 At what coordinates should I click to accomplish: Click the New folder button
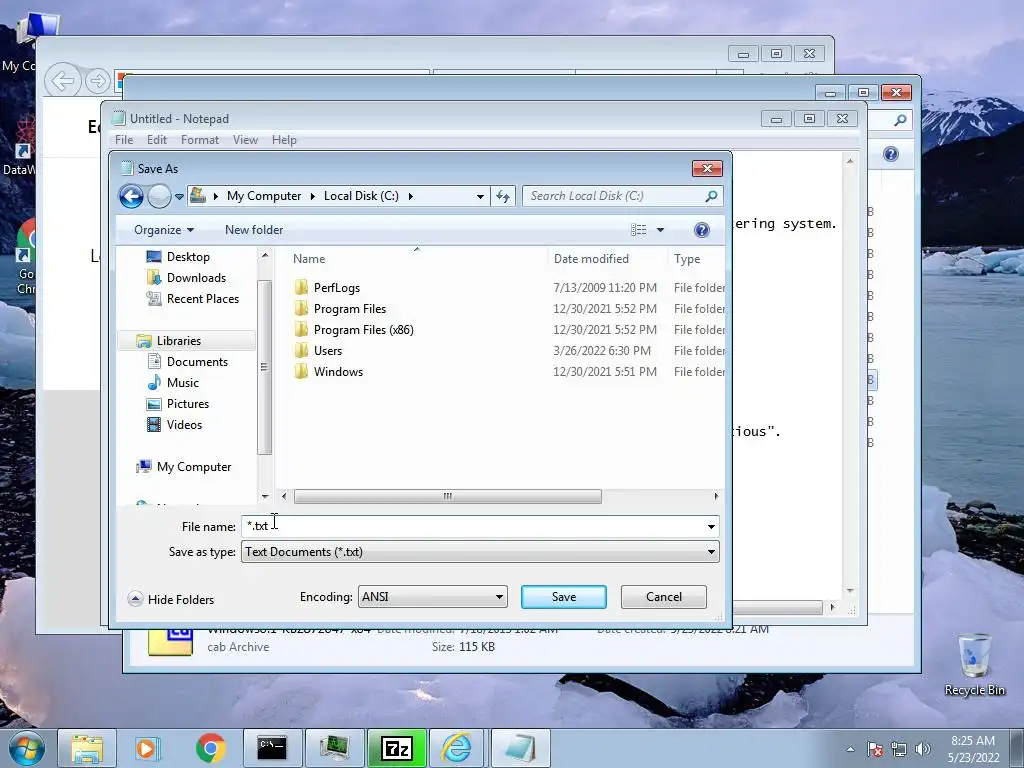(254, 230)
